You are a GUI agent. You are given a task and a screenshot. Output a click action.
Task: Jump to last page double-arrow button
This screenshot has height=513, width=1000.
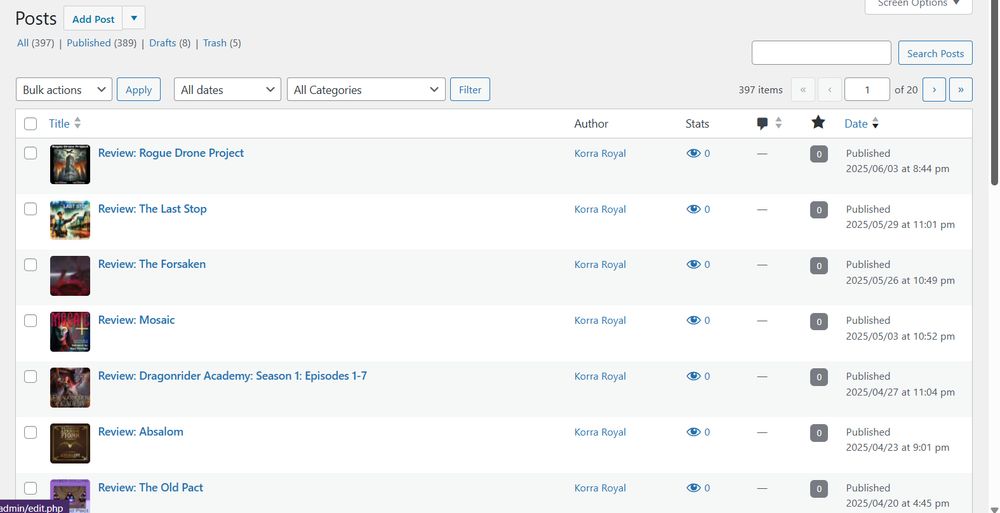click(960, 90)
